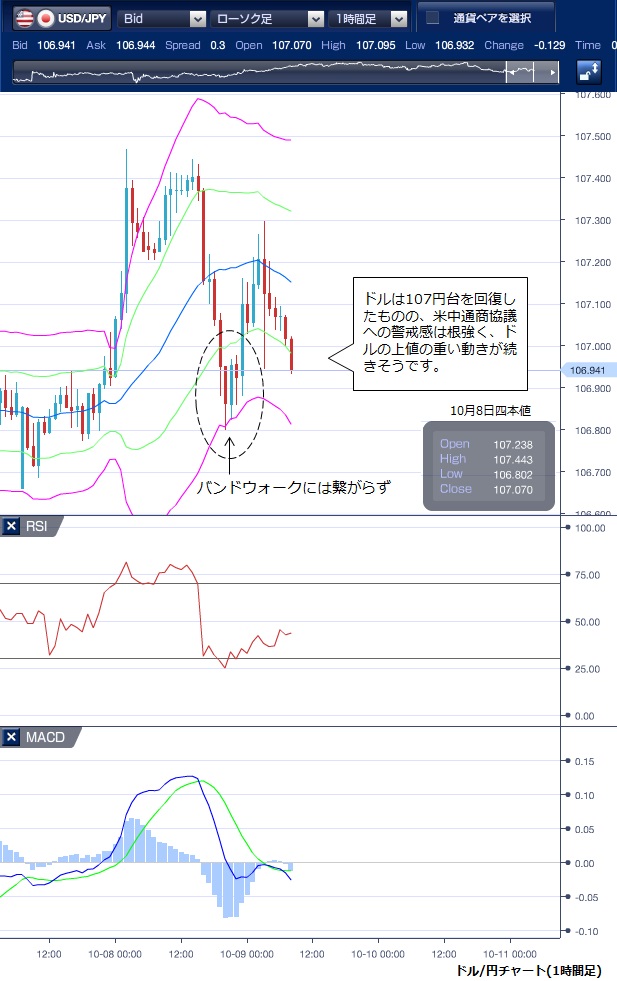Image resolution: width=617 pixels, height=981 pixels.
Task: Select the MACD panel label tab
Action: [46, 738]
